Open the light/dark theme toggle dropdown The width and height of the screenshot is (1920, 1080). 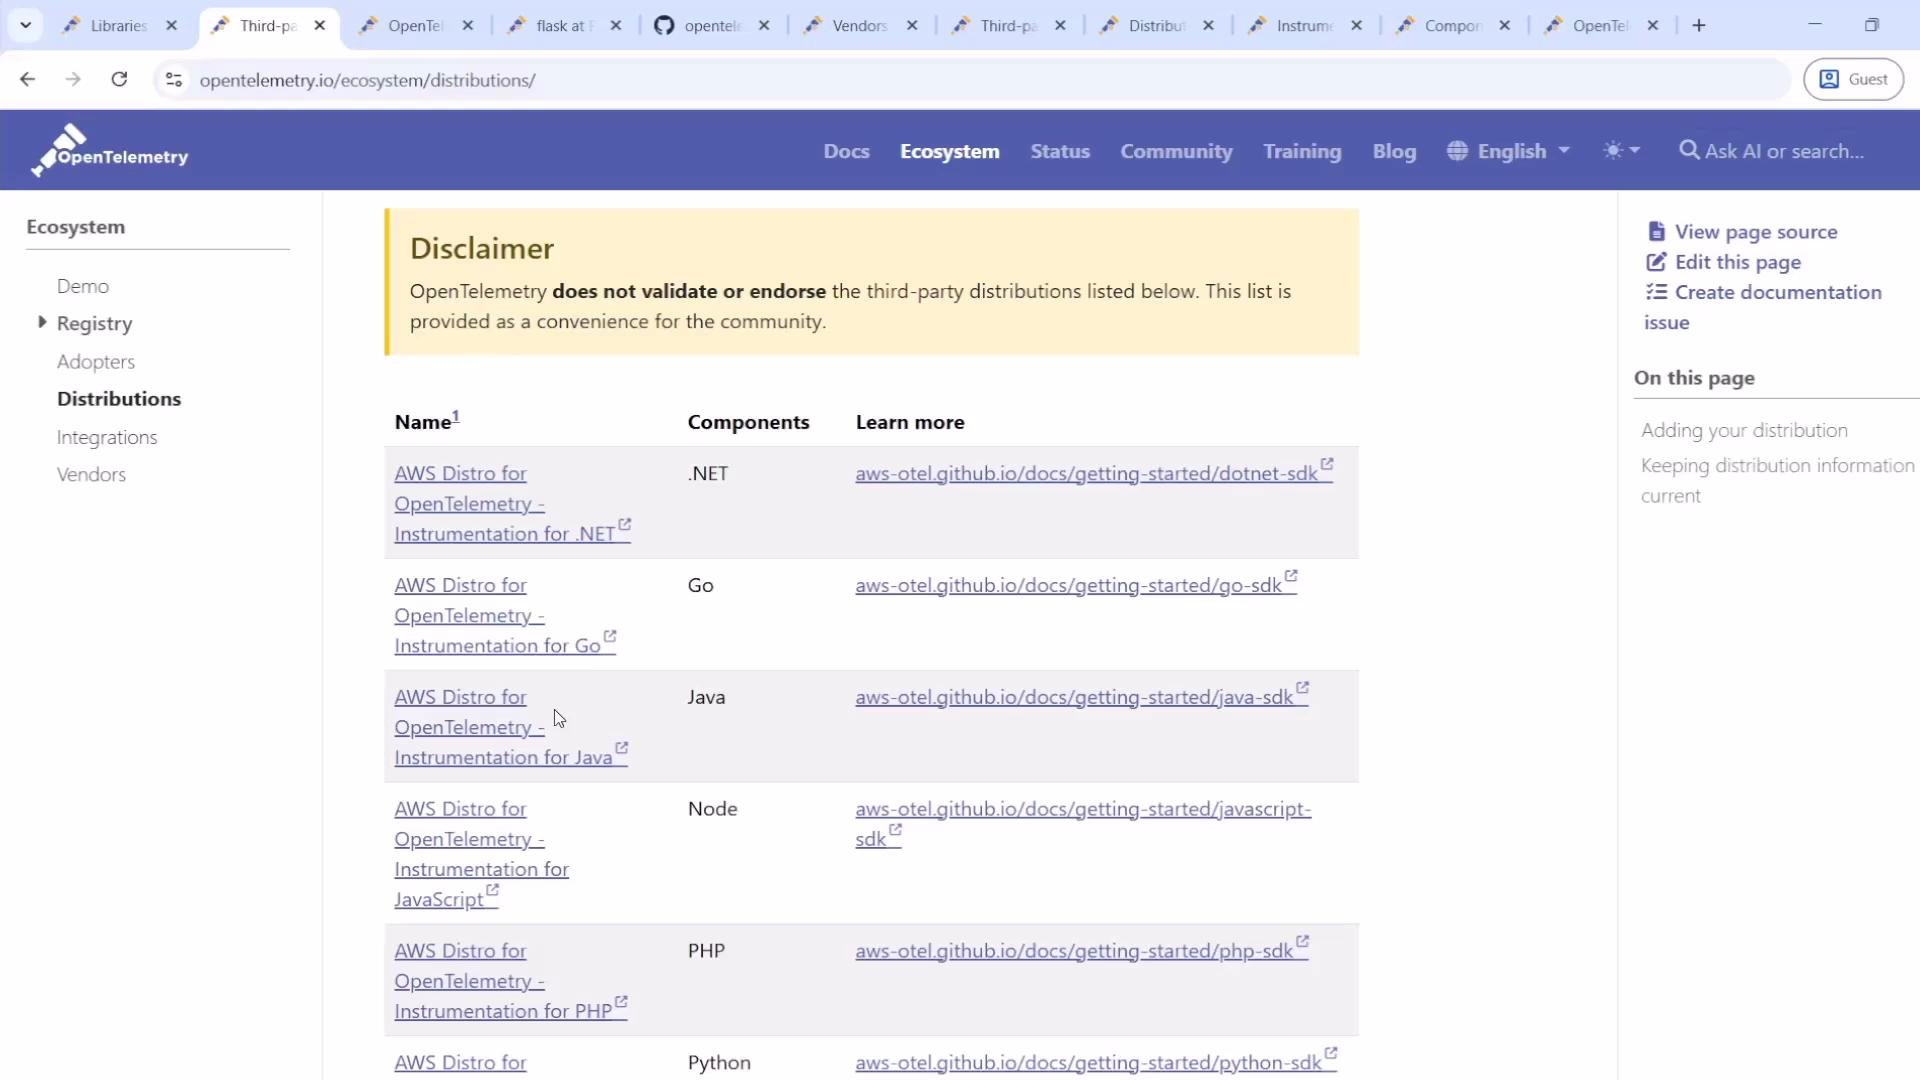pos(1621,151)
